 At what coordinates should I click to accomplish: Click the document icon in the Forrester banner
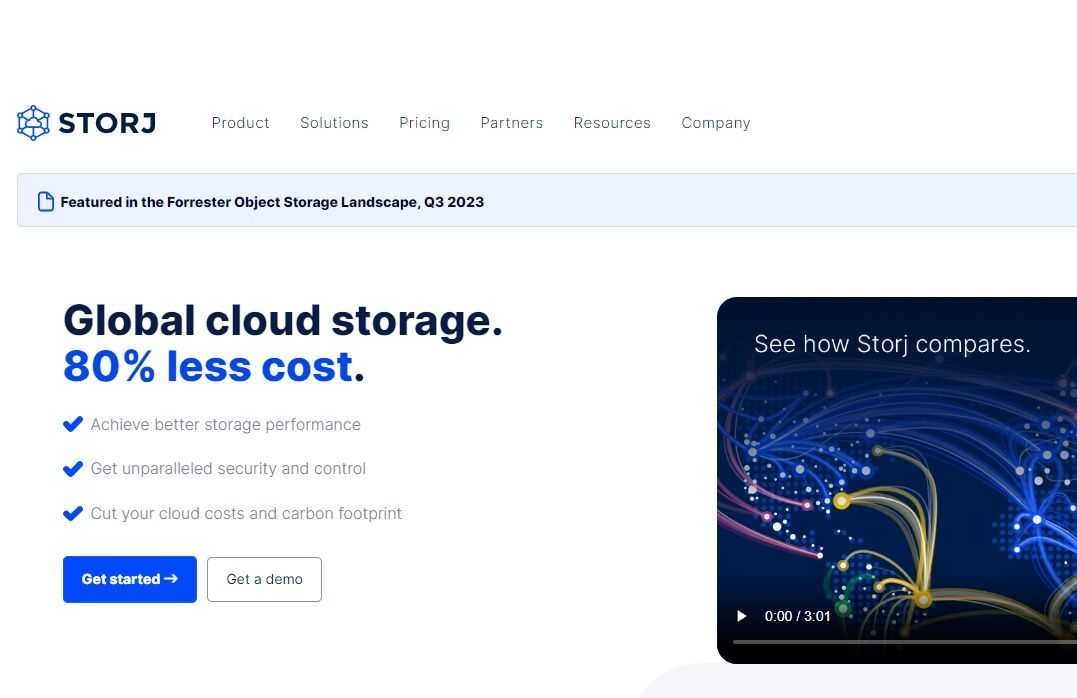46,201
